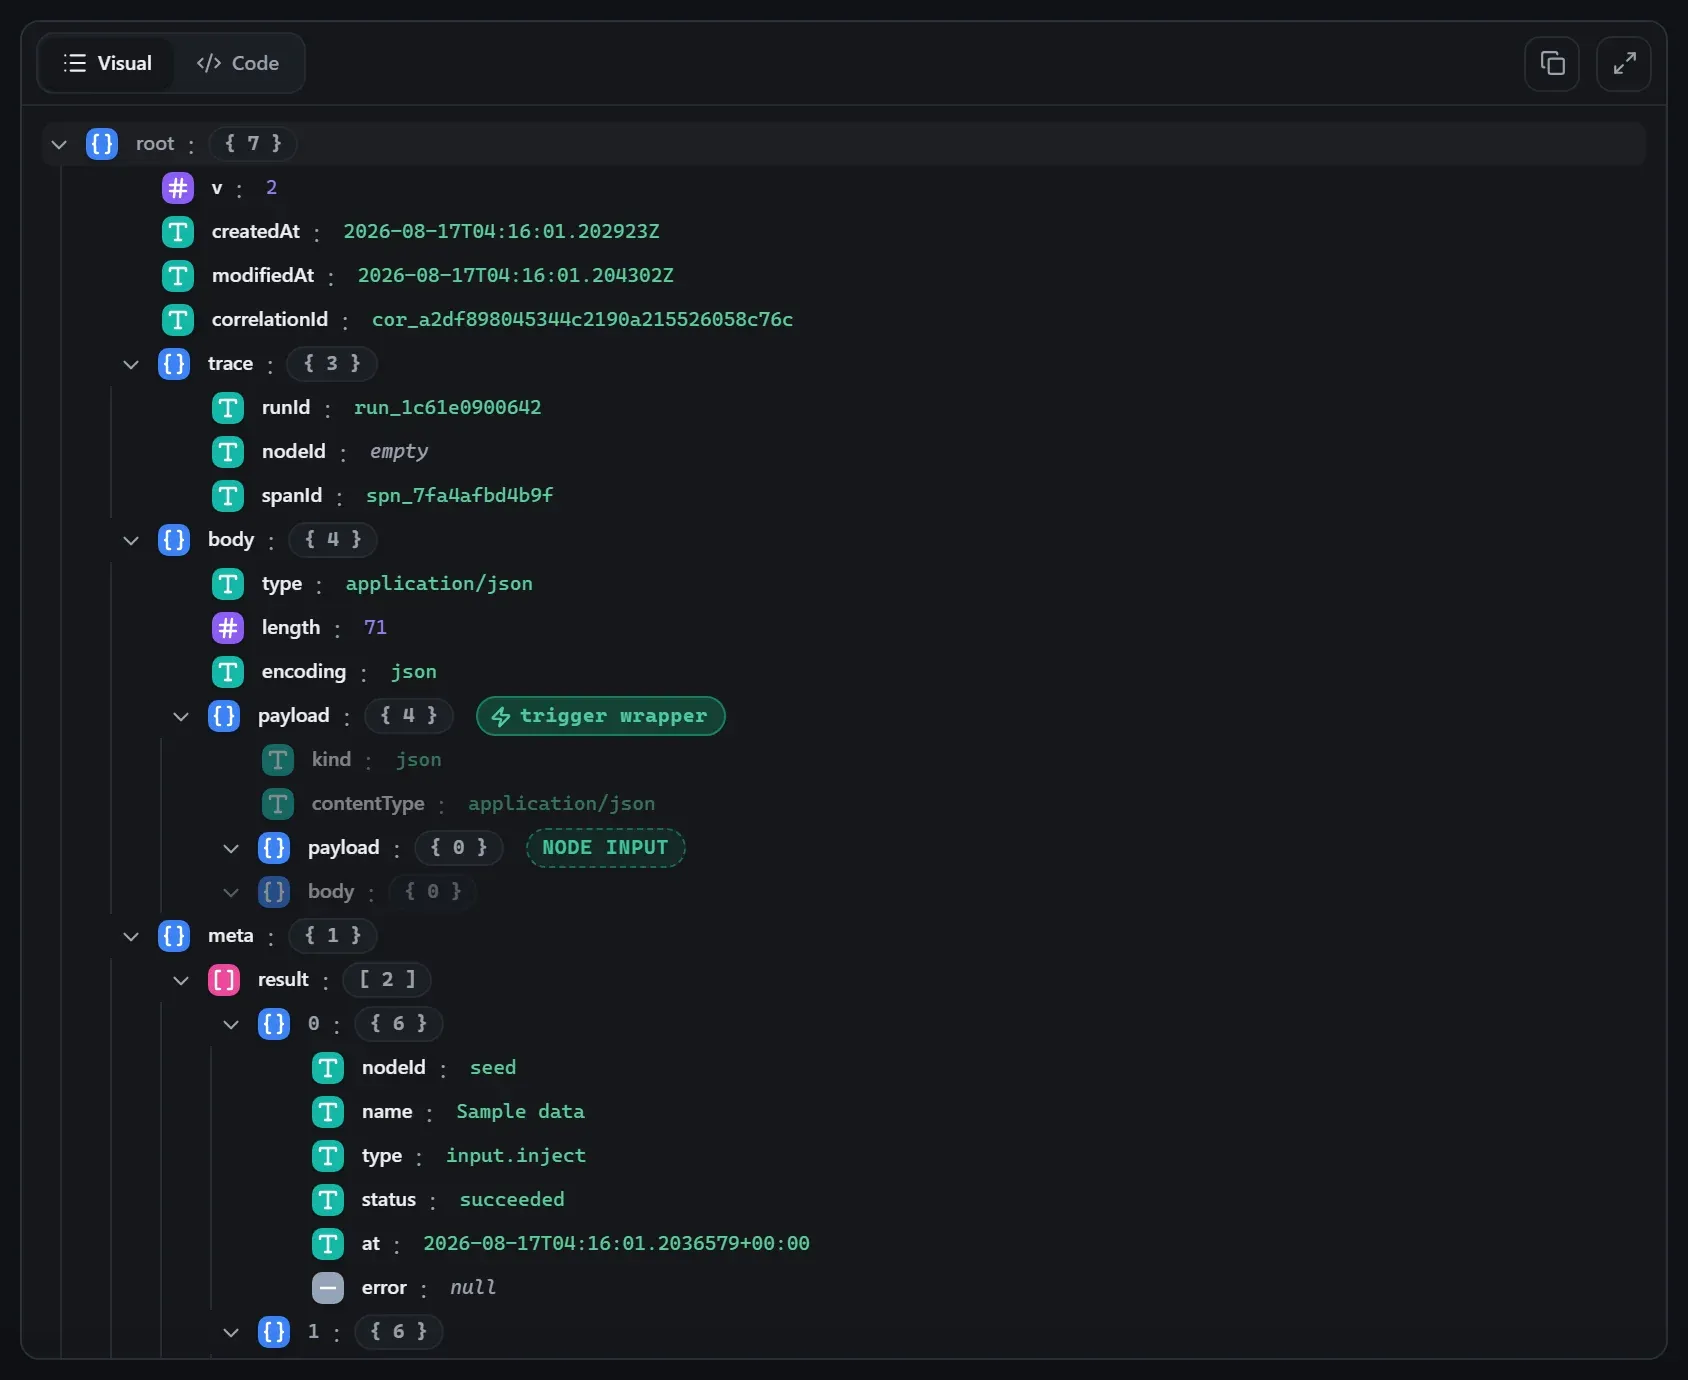Collapse the trigger wrapper payload node
This screenshot has width=1688, height=1380.
181,716
